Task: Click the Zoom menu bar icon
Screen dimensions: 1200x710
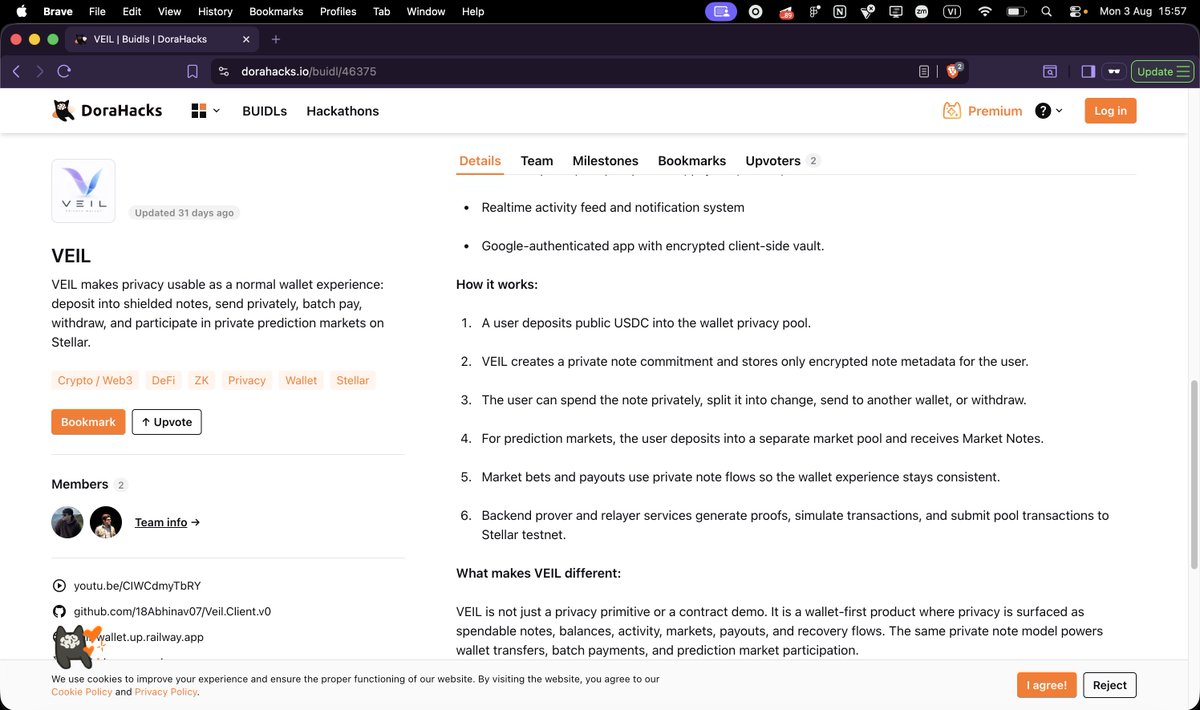Action: tap(922, 11)
